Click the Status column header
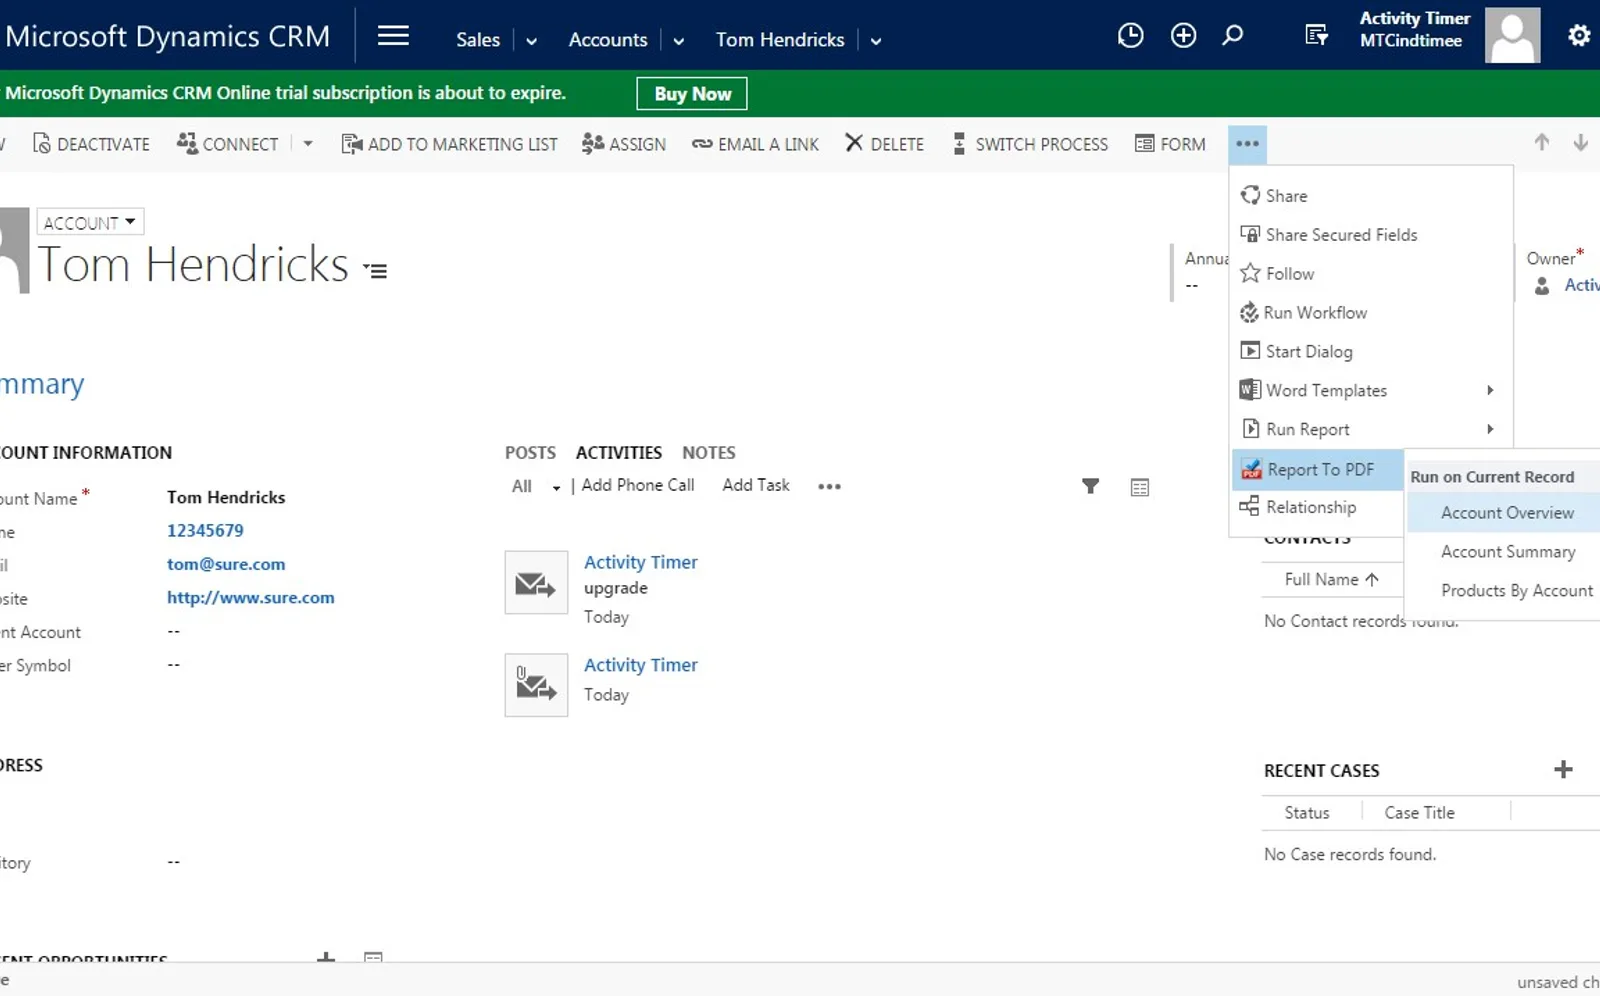Viewport: 1600px width, 1000px height. pyautogui.click(x=1307, y=813)
